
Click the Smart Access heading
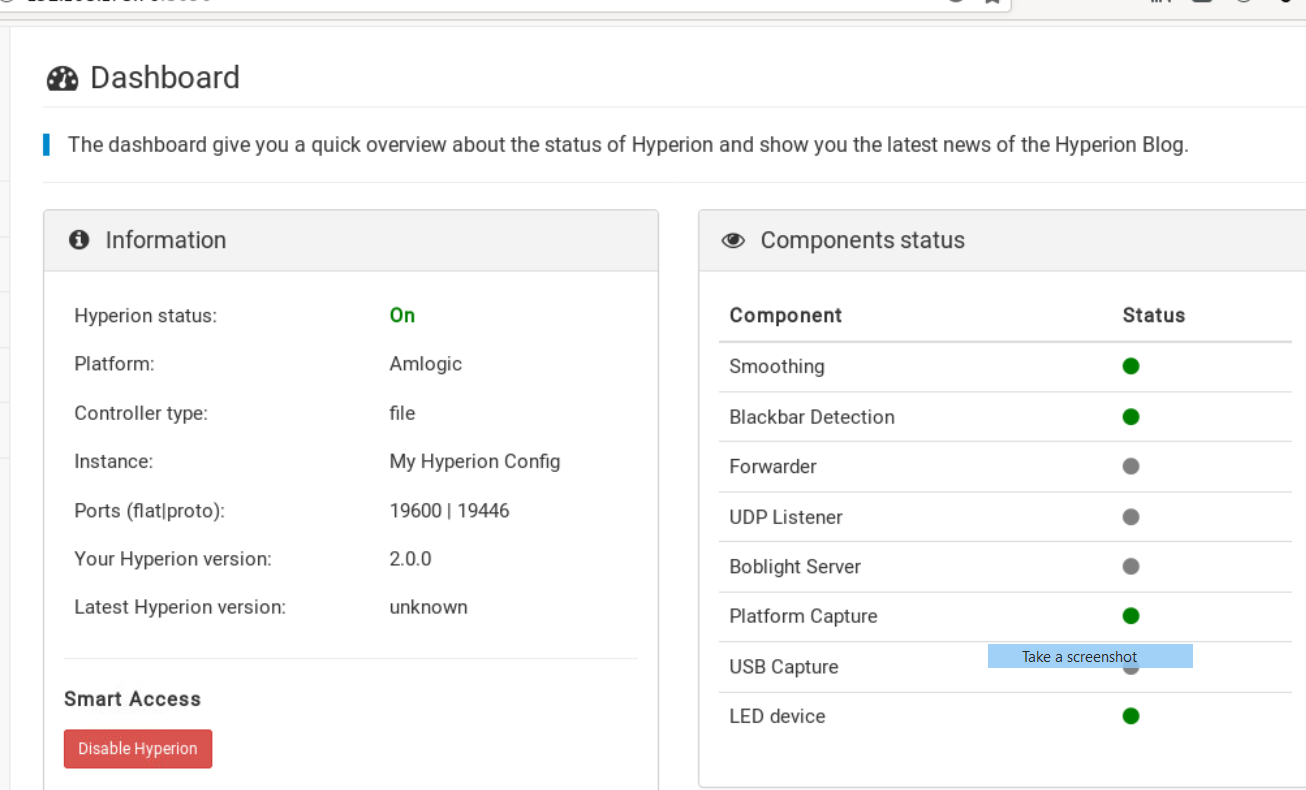click(133, 699)
